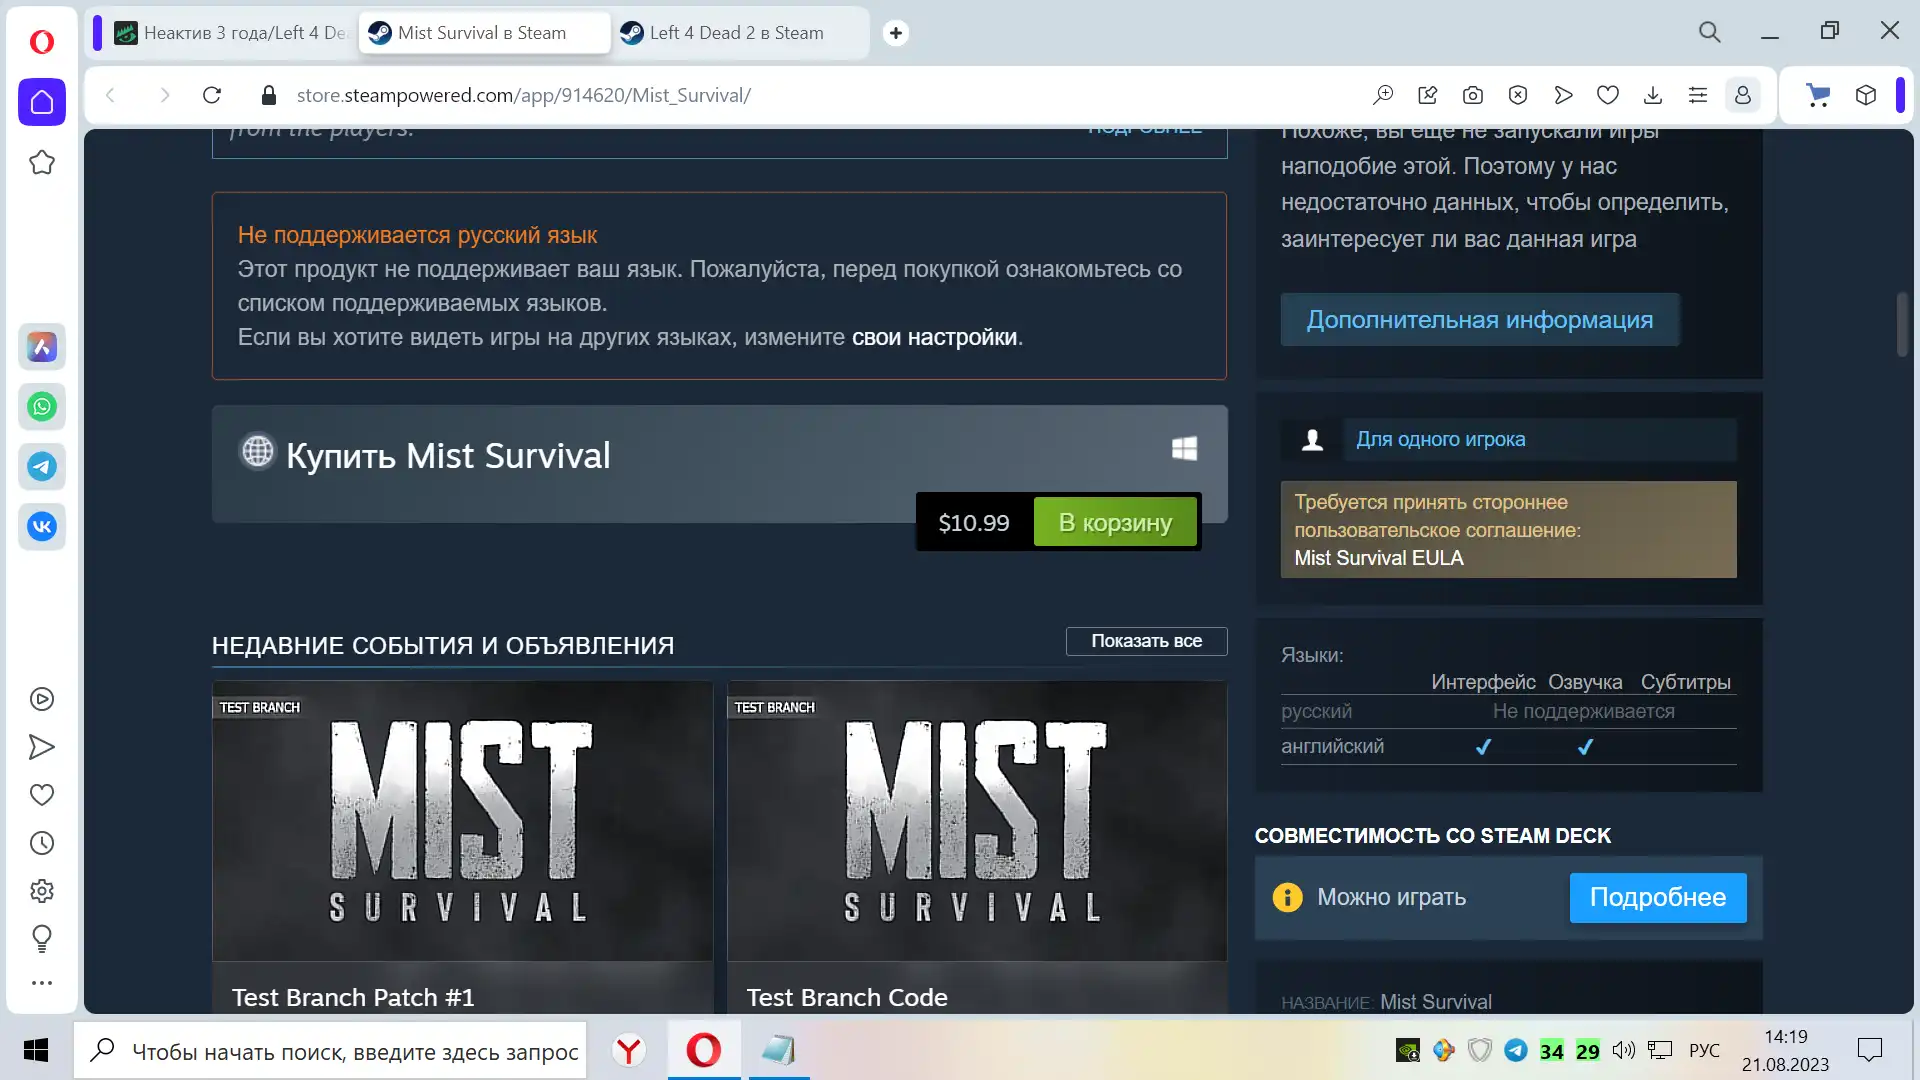Click the $10.99 price label
This screenshot has height=1080, width=1920.
coord(974,522)
